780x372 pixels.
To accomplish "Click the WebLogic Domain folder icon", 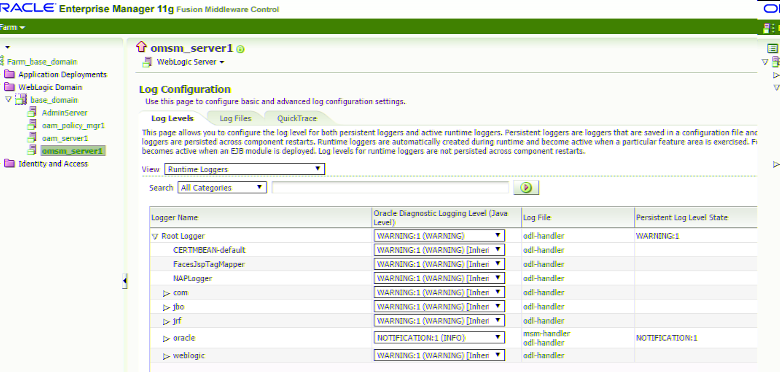I will pos(9,87).
